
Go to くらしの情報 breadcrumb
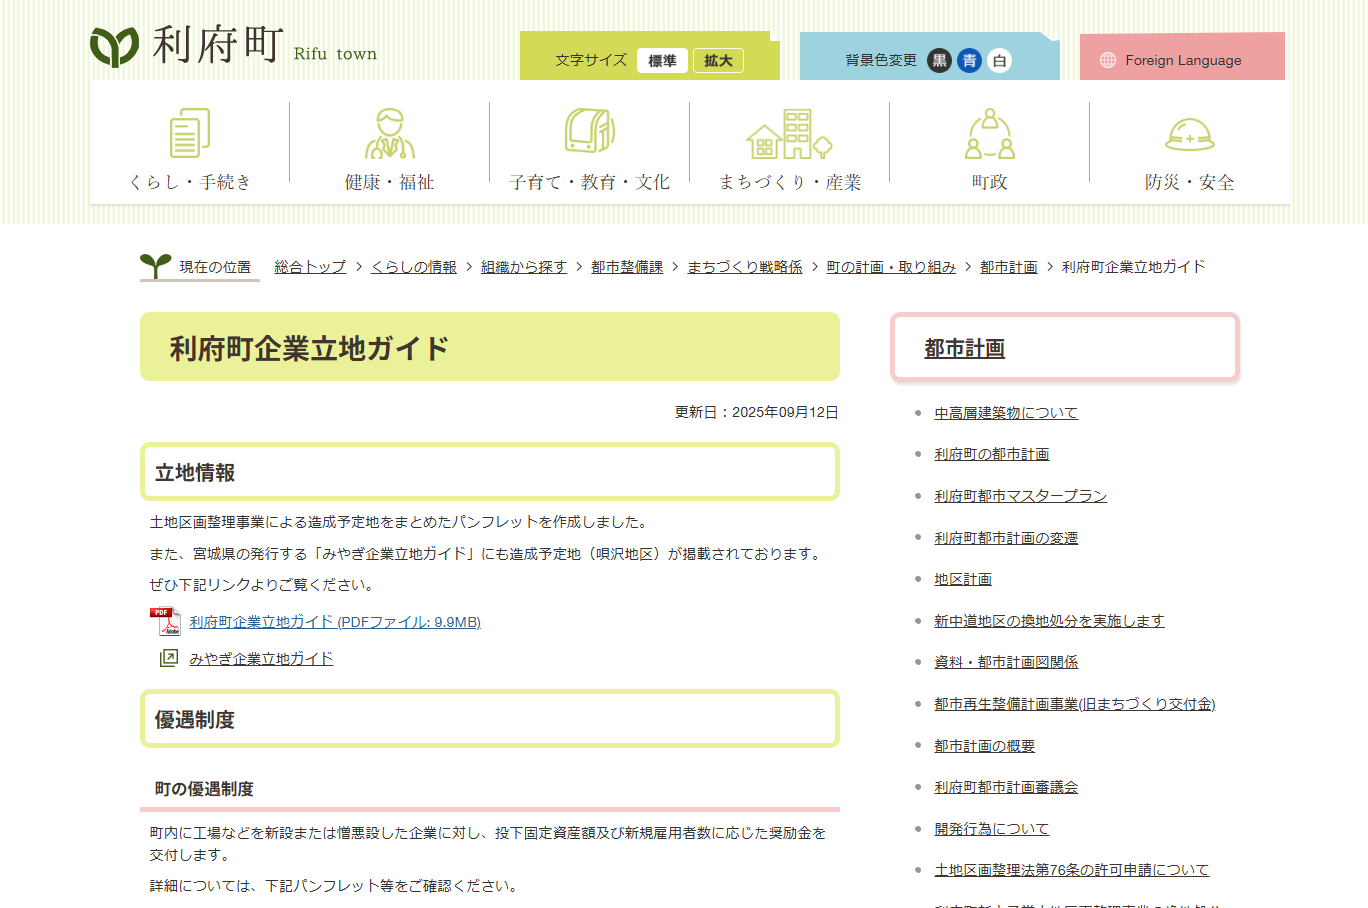coord(414,267)
